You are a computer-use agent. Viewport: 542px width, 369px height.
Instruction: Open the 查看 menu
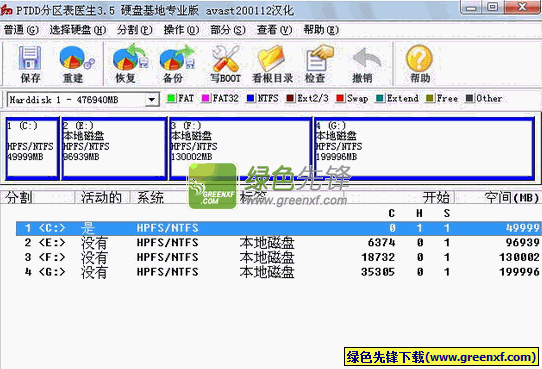(x=274, y=30)
